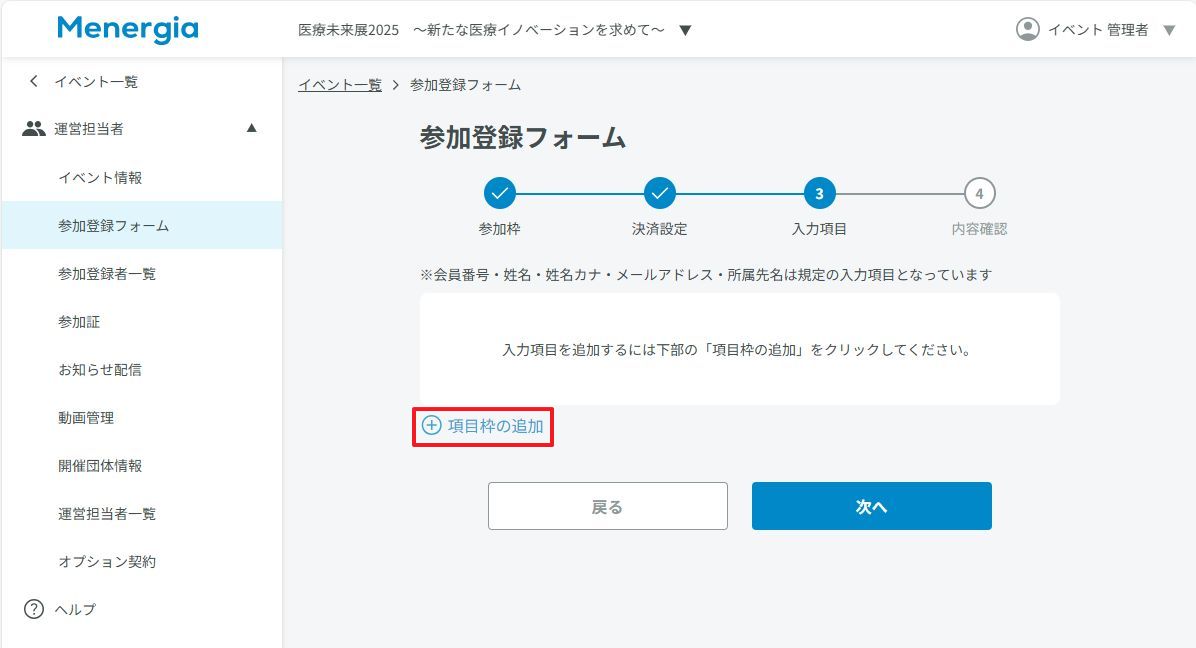
Task: Open the event selector dropdown arrow
Action: tap(685, 30)
